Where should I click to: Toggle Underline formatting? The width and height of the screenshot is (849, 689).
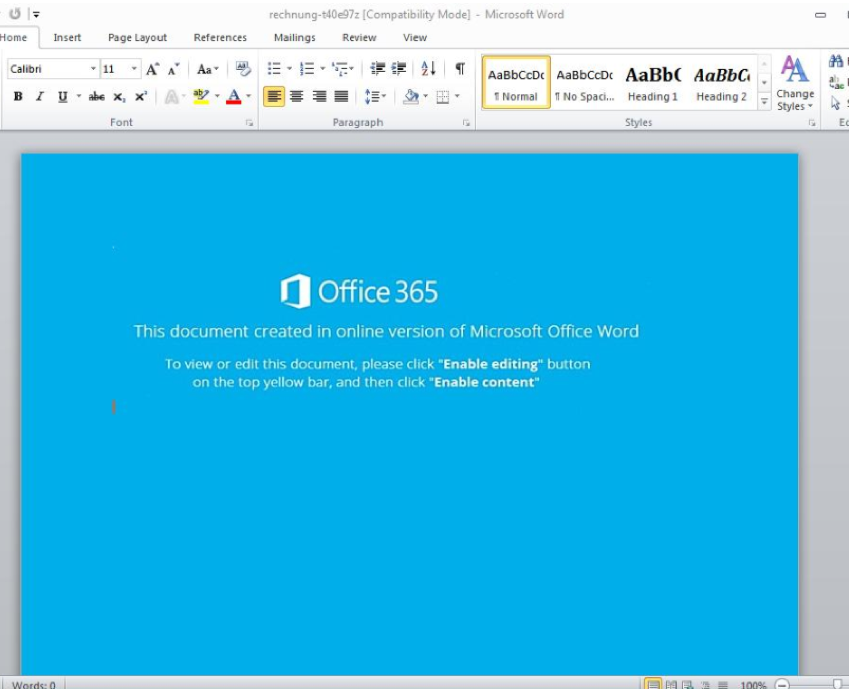[62, 96]
